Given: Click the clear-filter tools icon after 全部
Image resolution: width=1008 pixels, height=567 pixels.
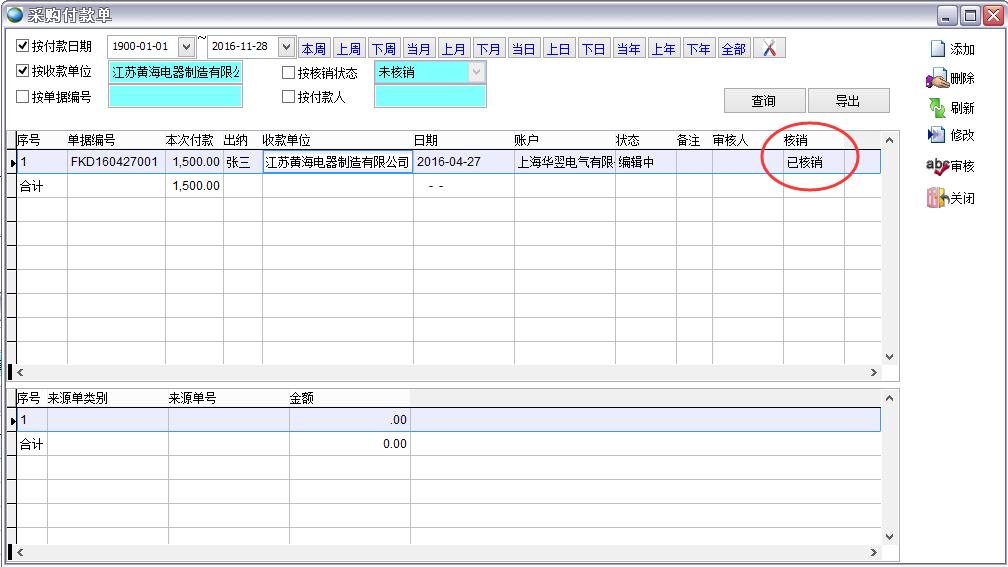Looking at the screenshot, I should pyautogui.click(x=769, y=48).
